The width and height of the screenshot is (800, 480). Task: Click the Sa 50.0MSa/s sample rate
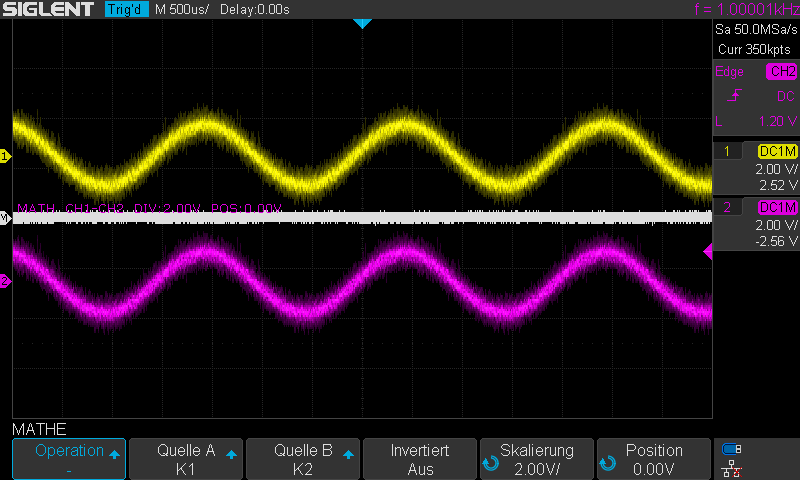pos(756,29)
